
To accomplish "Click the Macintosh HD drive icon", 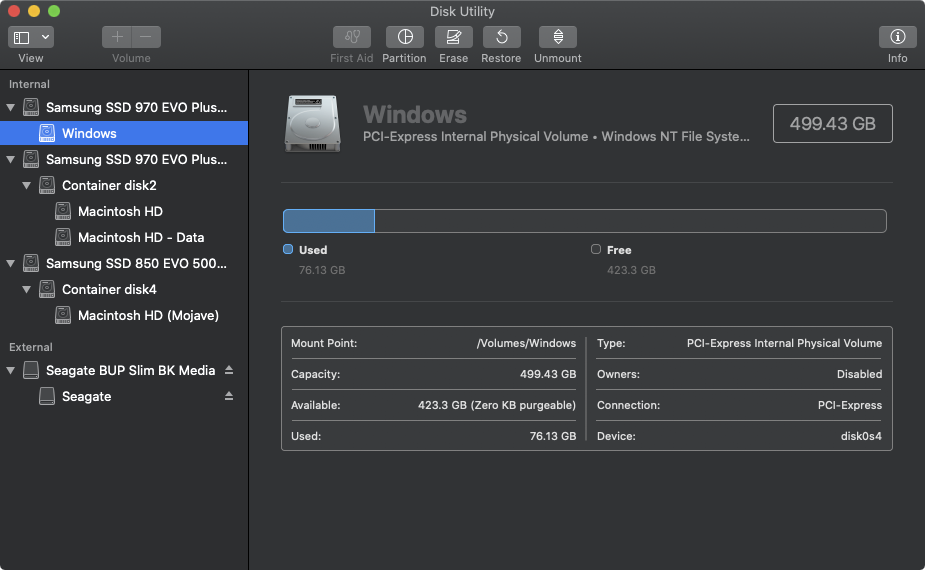I will click(63, 211).
